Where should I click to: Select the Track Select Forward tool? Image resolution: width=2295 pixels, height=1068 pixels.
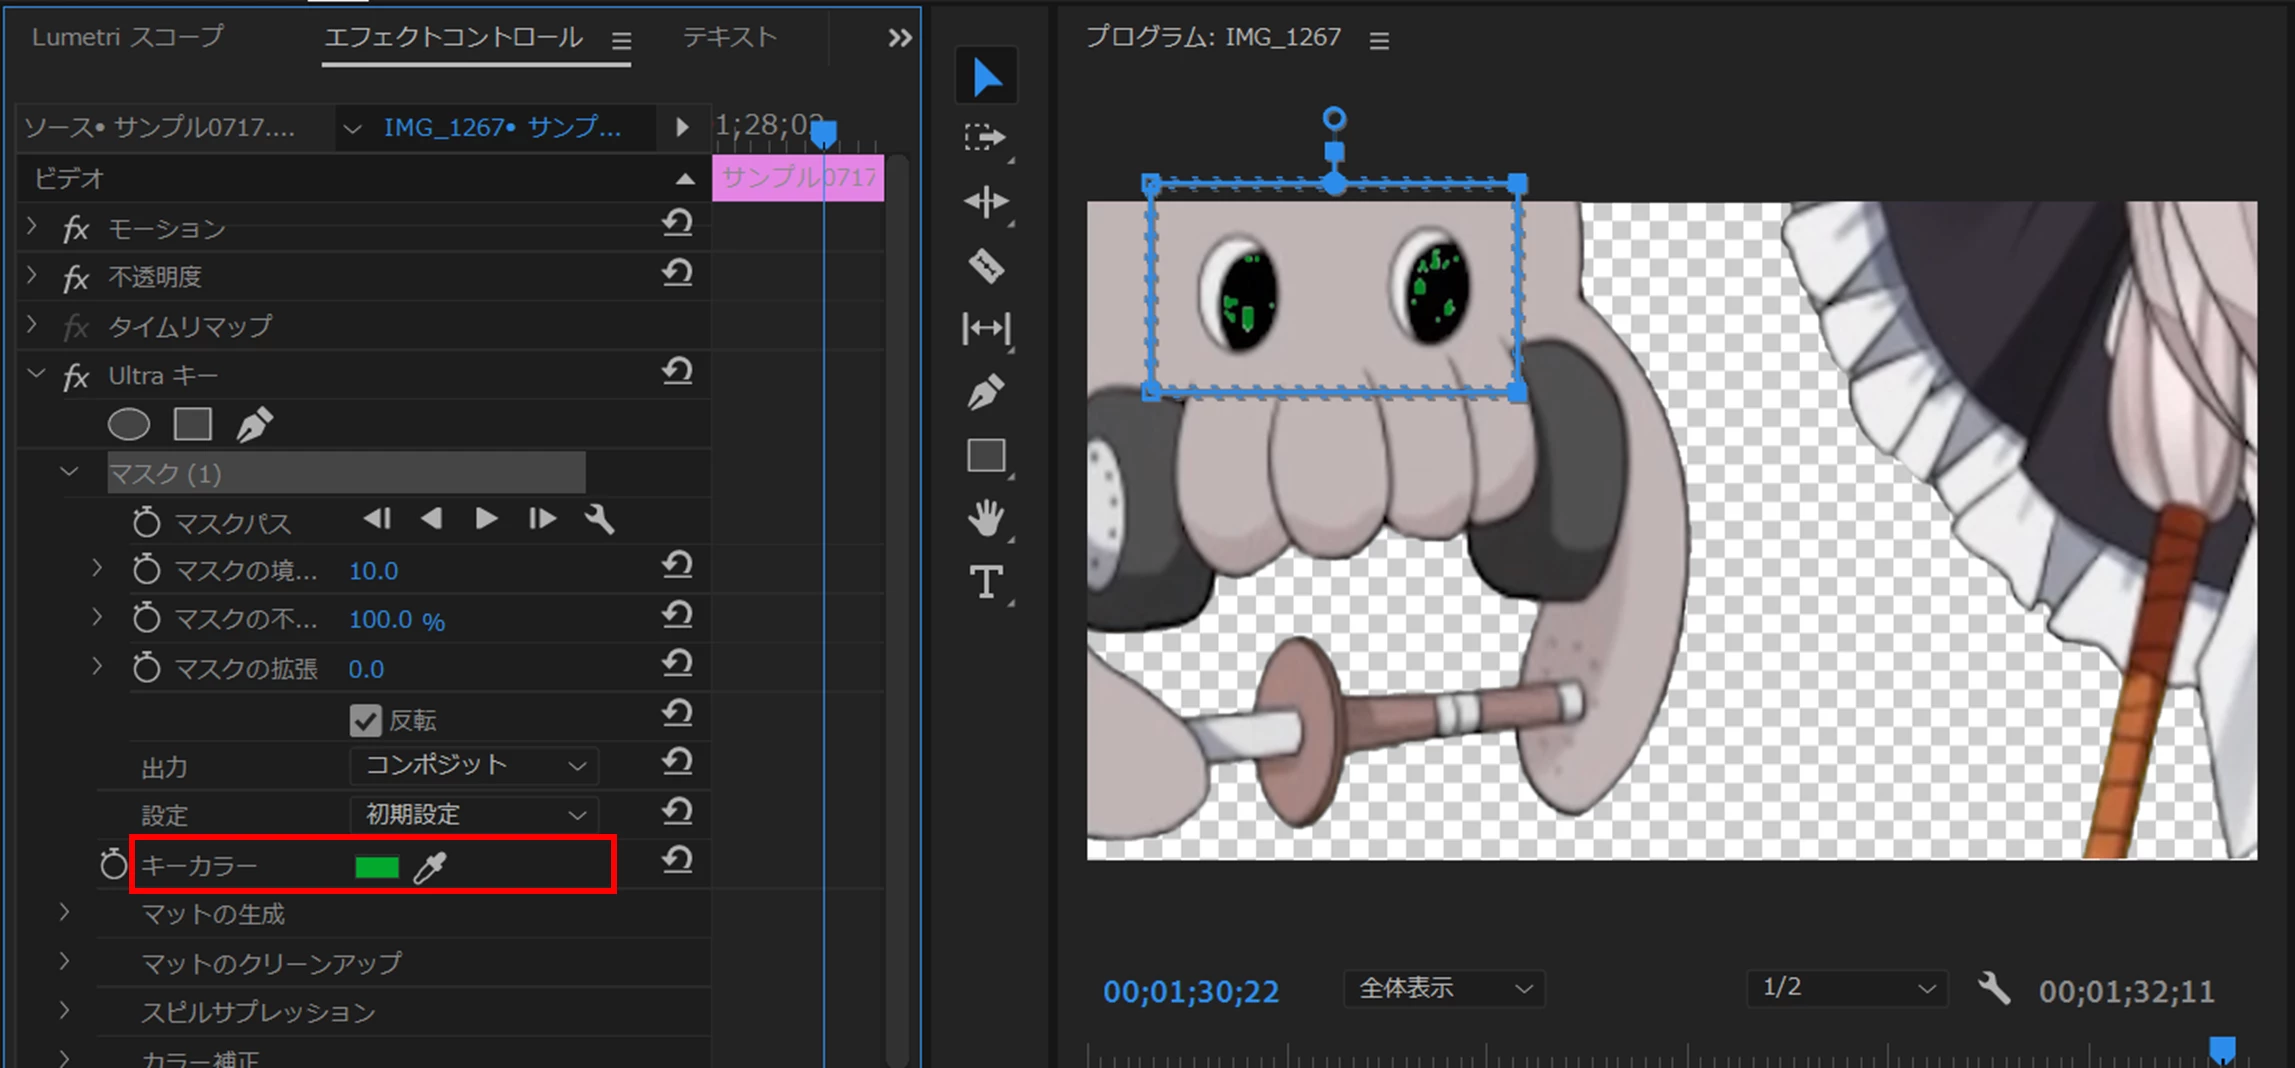click(x=985, y=137)
